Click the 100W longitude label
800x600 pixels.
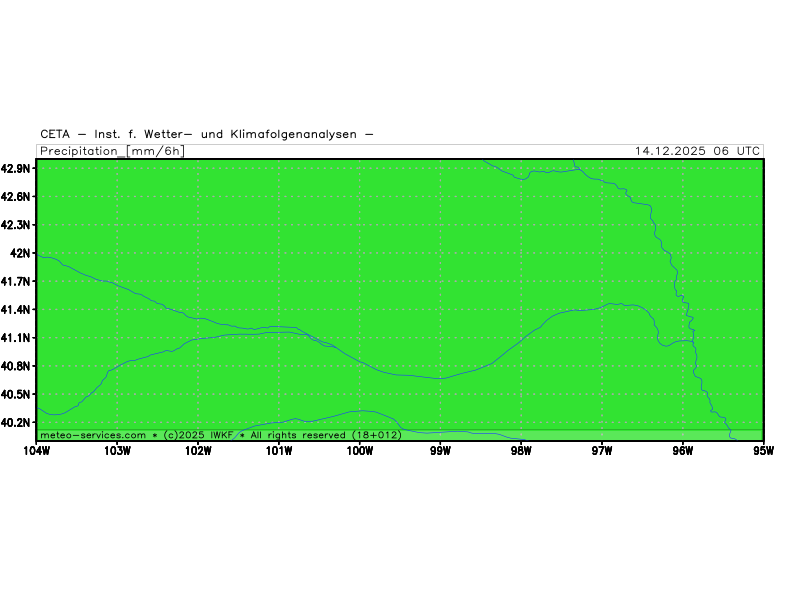click(360, 450)
